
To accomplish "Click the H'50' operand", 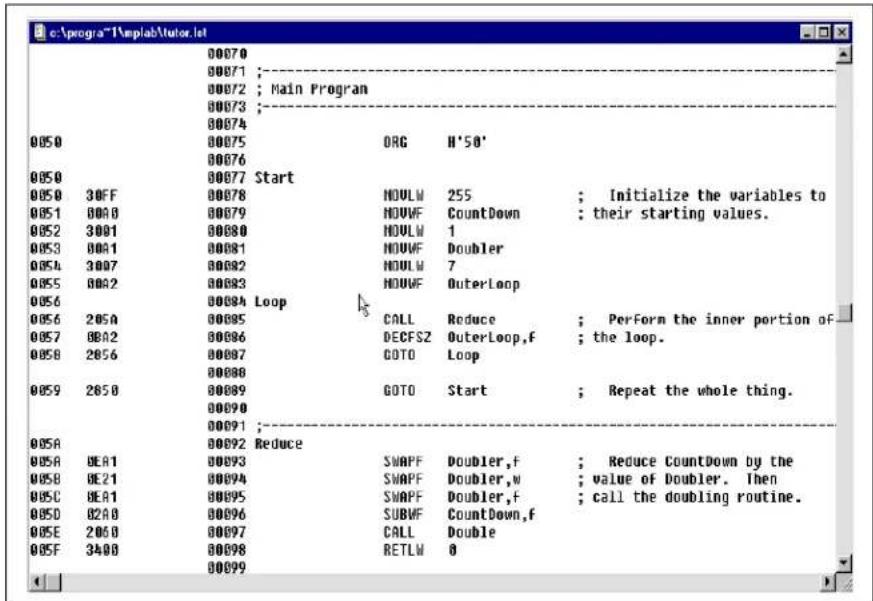I will click(467, 142).
